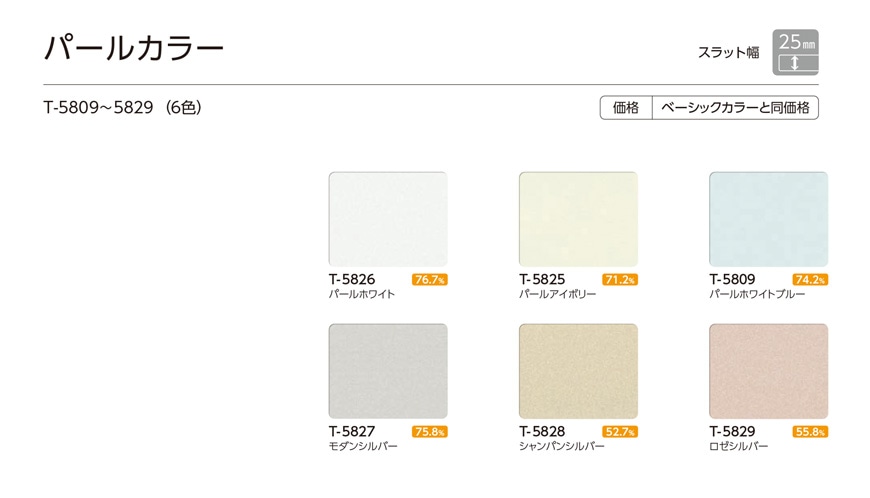
Task: Click the 71.2% orange badge
Action: click(x=620, y=280)
